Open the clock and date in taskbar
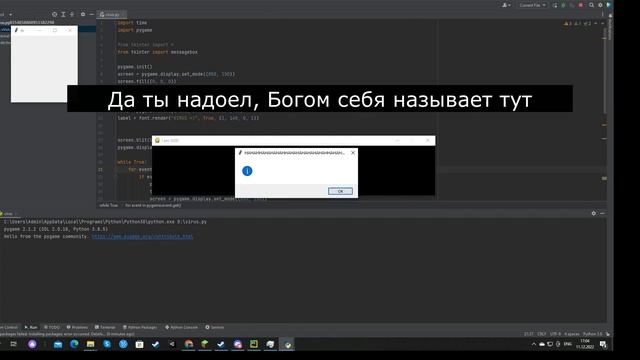 585,344
